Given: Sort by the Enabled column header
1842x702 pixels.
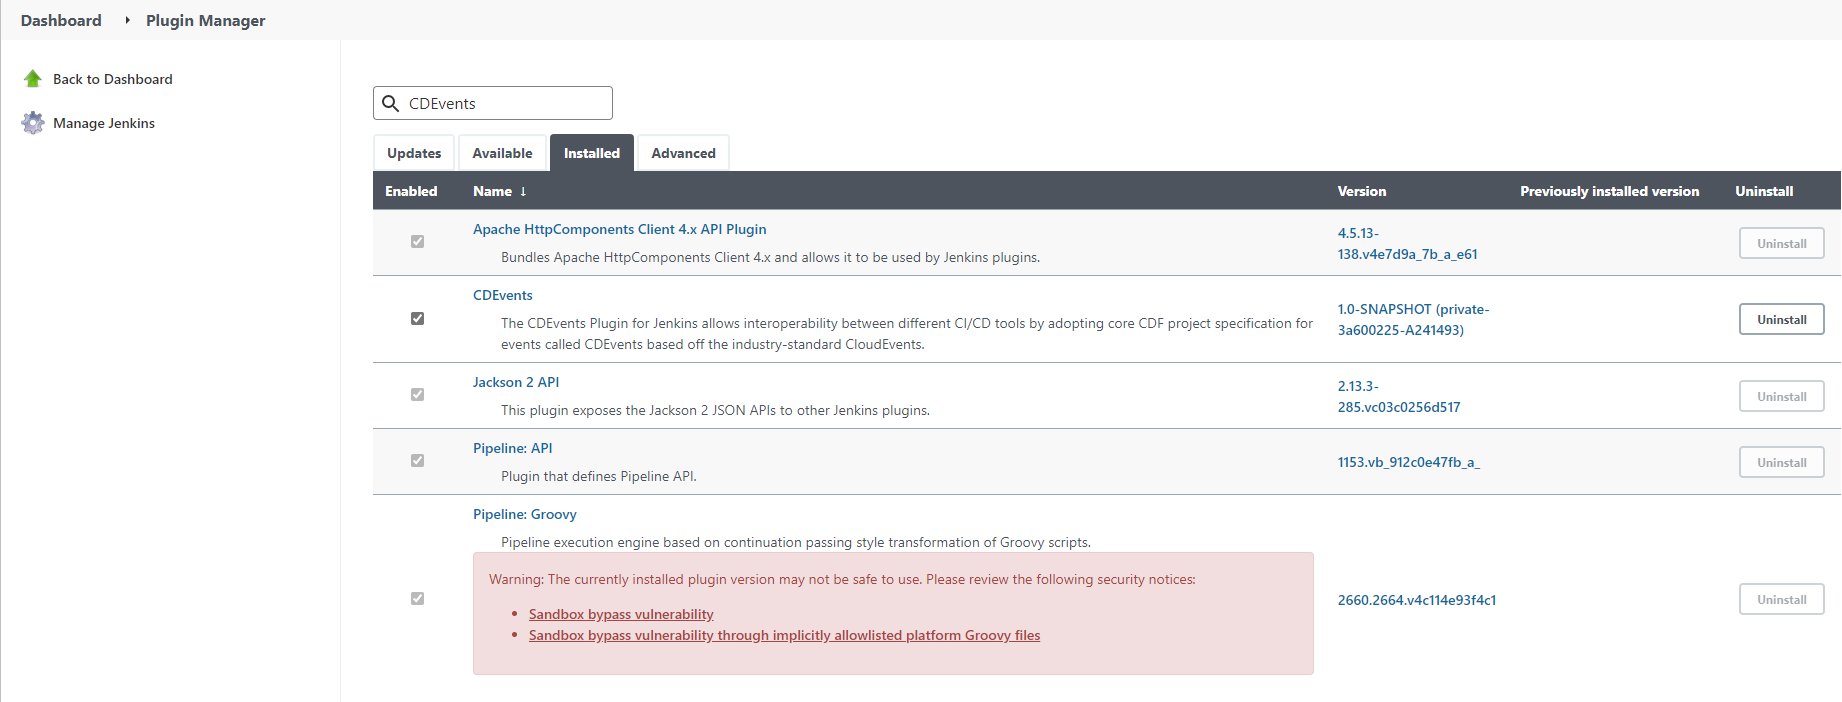Looking at the screenshot, I should click(411, 191).
